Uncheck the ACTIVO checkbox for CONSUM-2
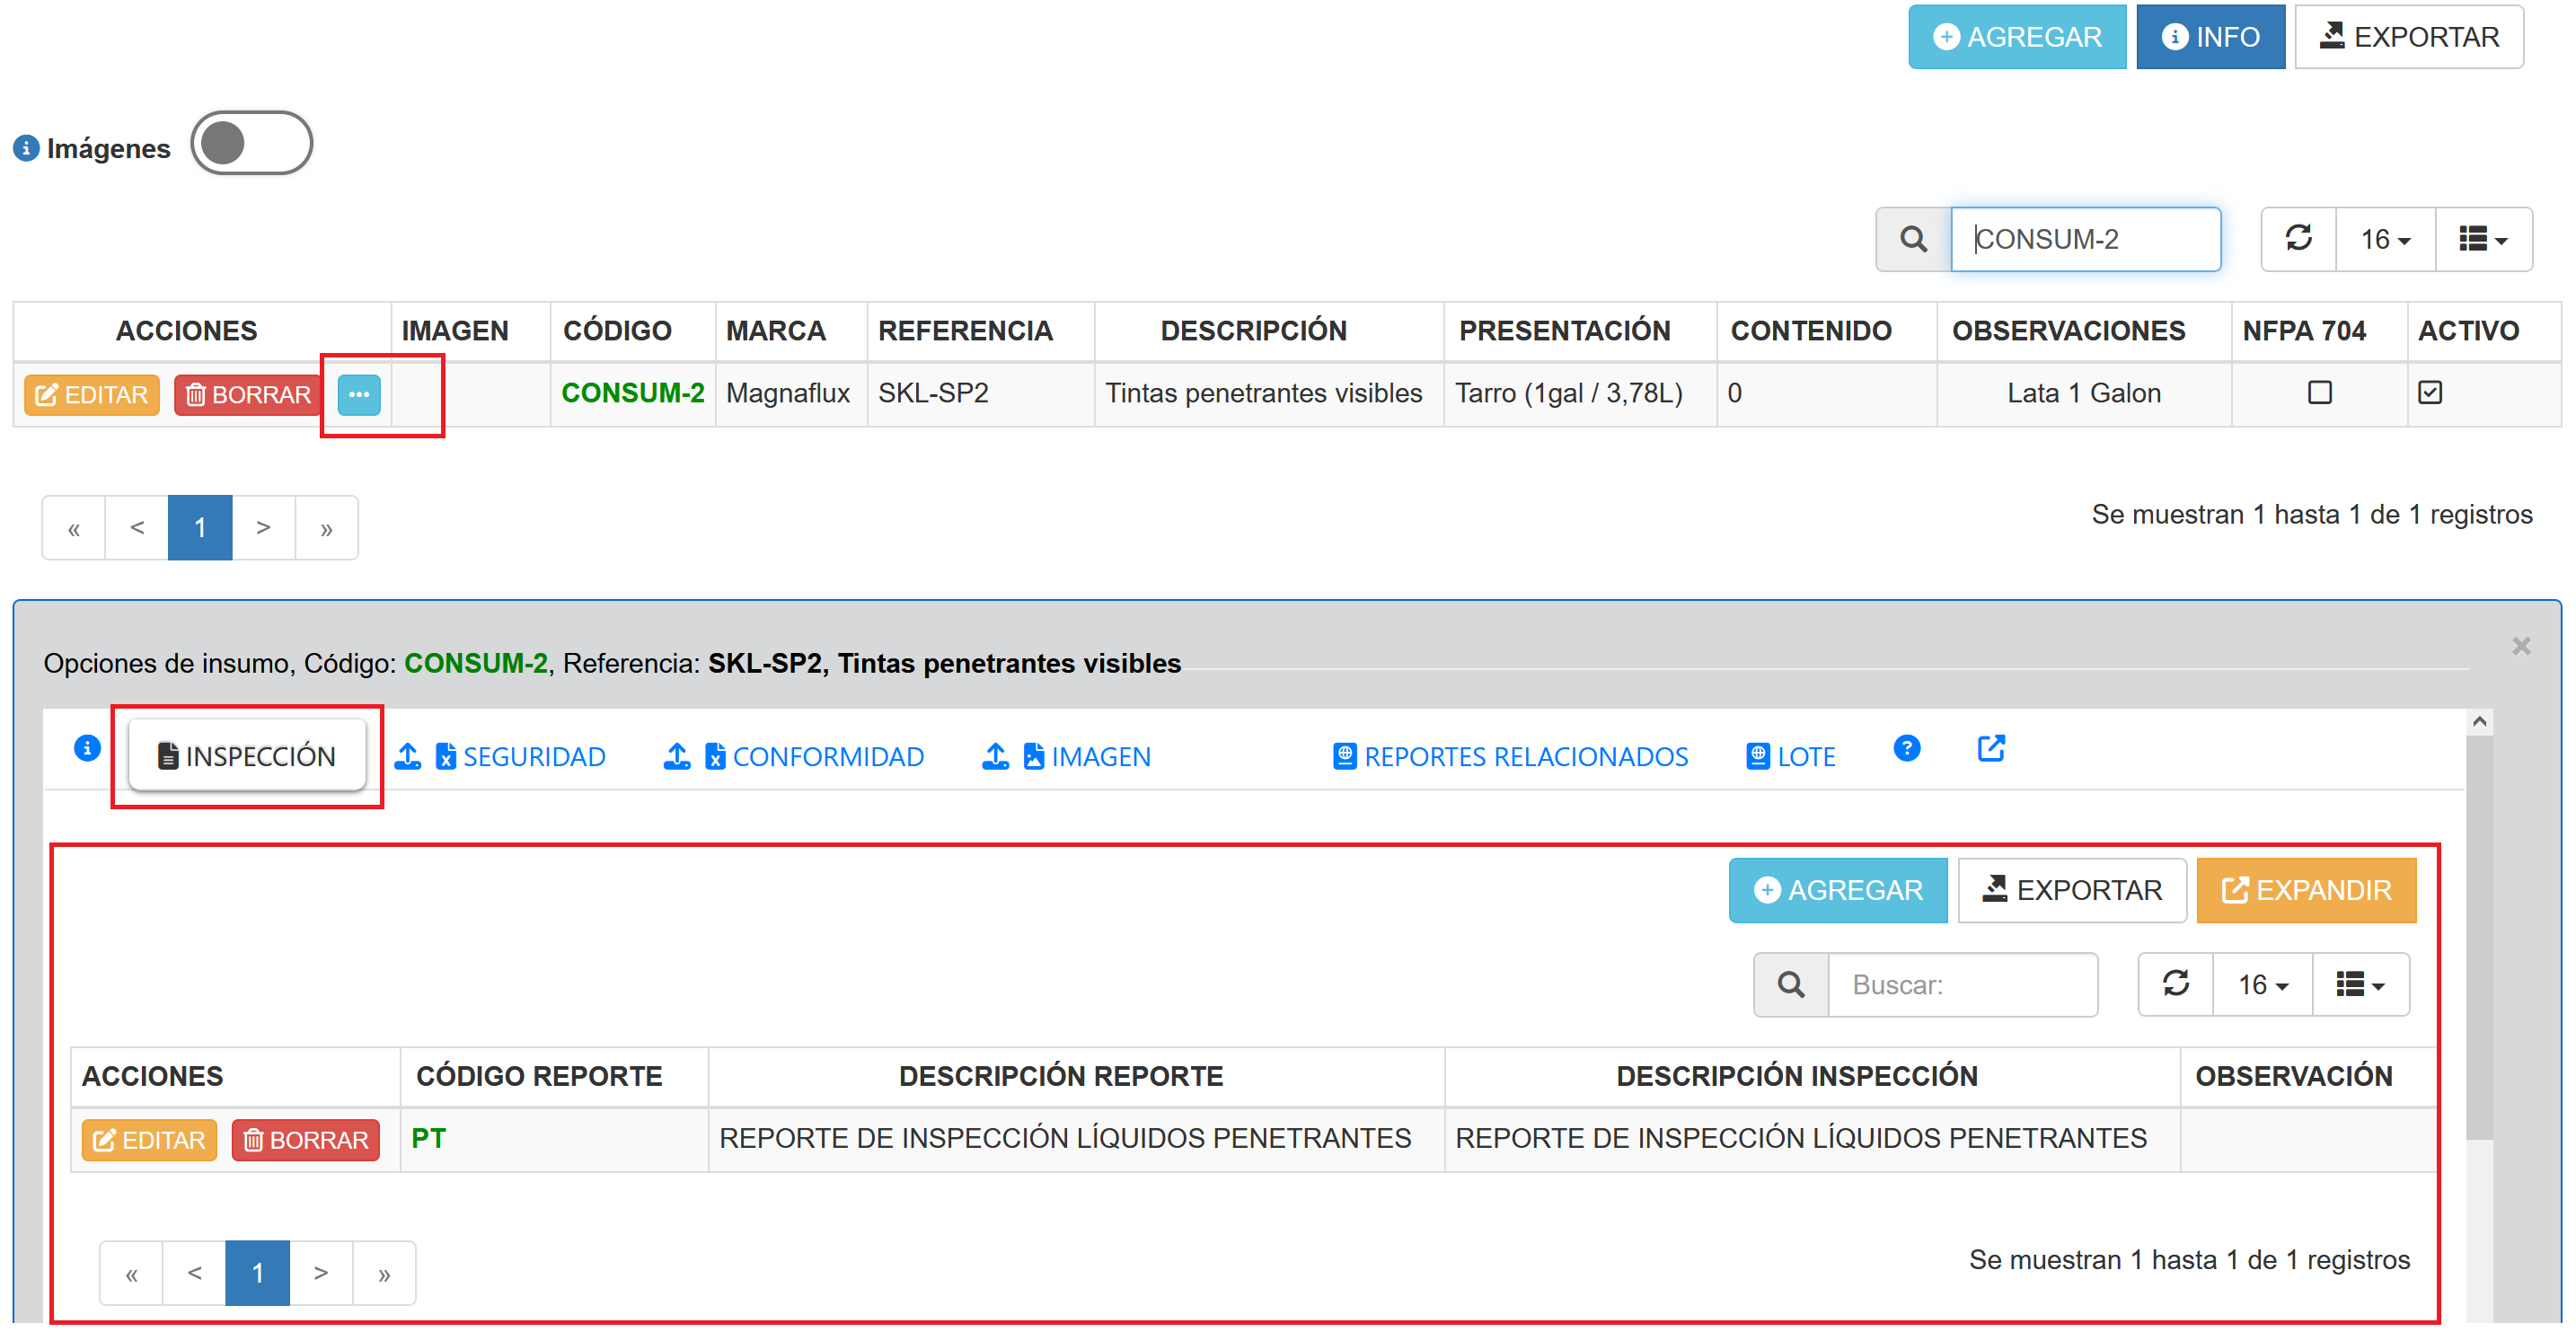 tap(2429, 392)
